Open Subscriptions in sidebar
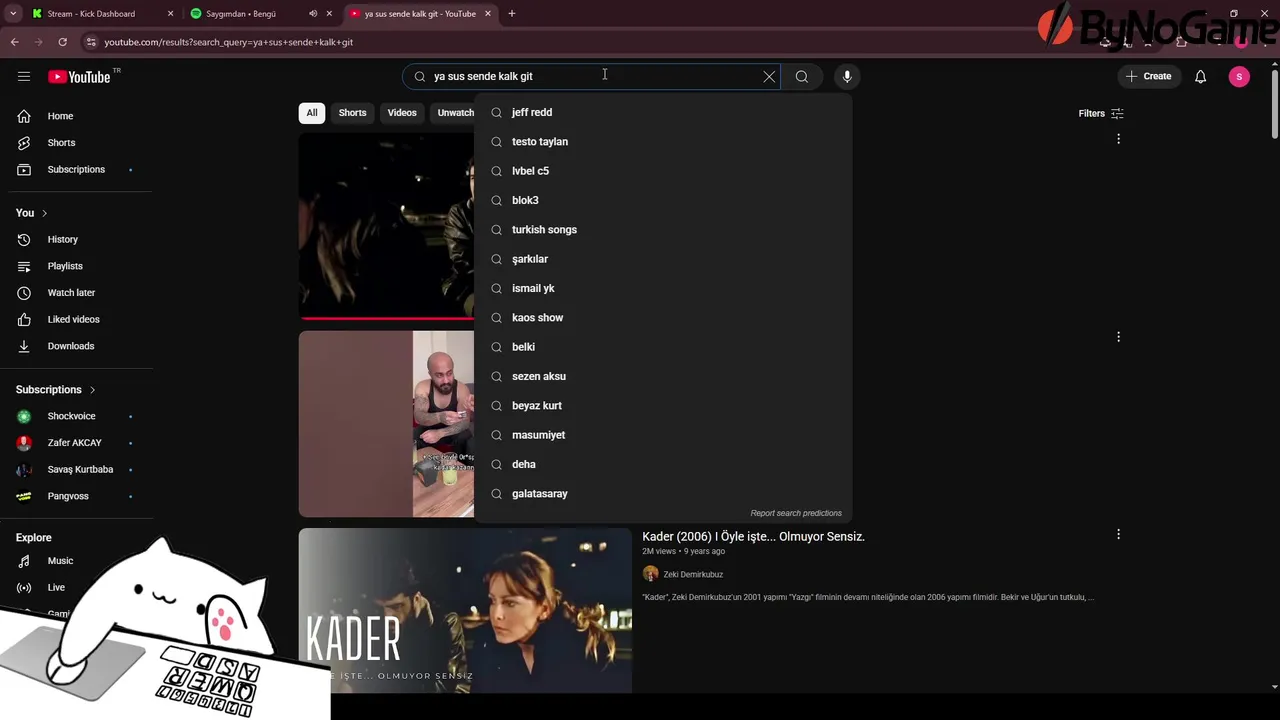Screen dimensions: 1280x720 pyautogui.click(x=76, y=169)
